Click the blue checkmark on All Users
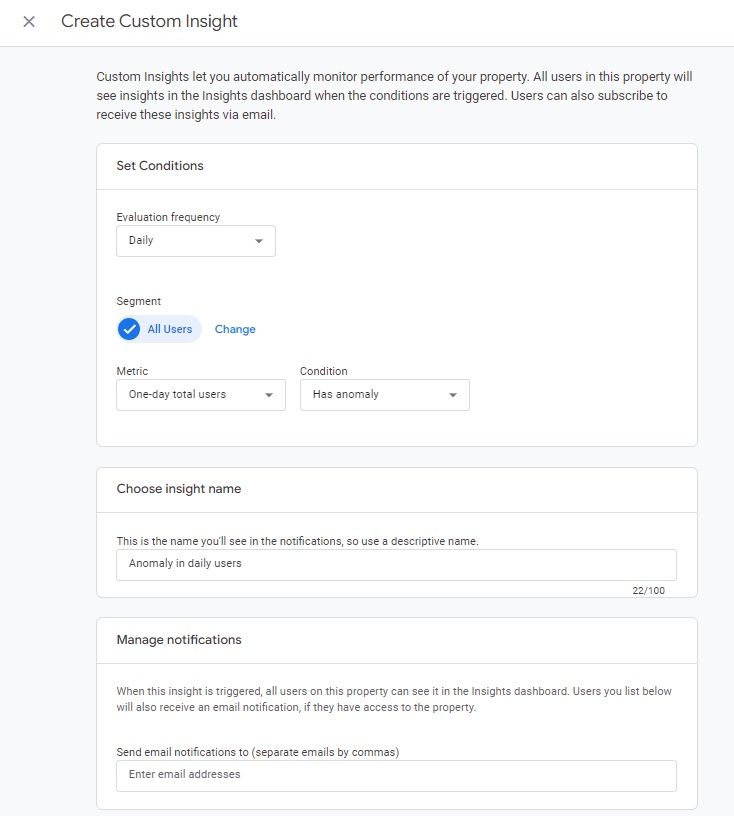Screen dimensions: 734x816 coord(130,329)
